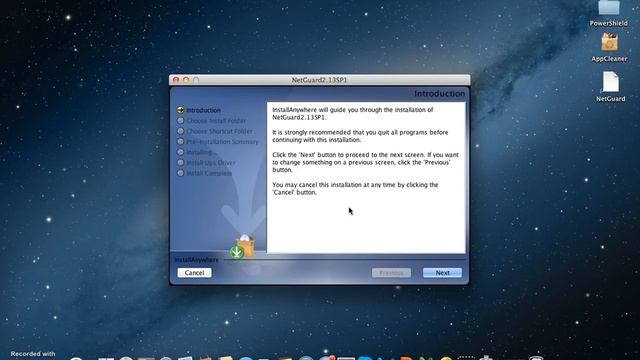Select the NetGuard file icon on the desktop

point(611,82)
